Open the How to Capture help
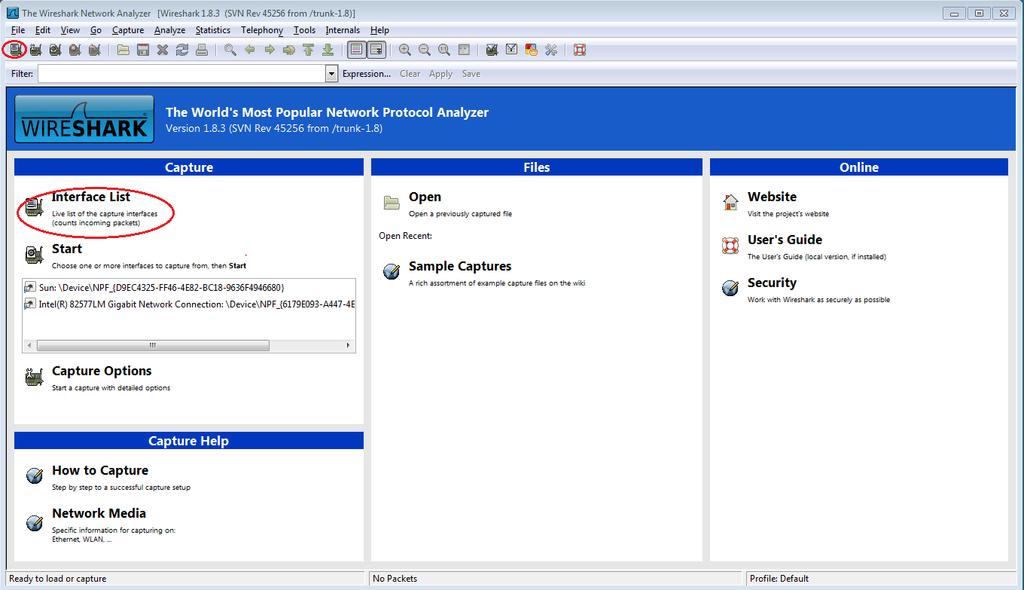 point(100,470)
